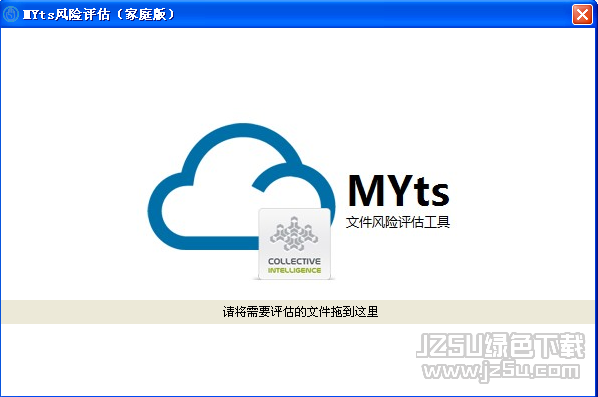598x397 pixels.
Task: Click the window title MYts风险评估（家庭版）
Action: (99, 14)
